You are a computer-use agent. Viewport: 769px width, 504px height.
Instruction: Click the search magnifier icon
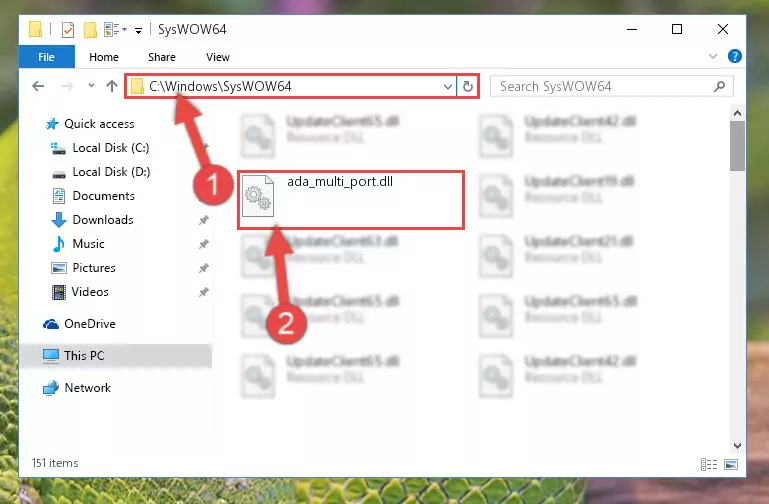719,87
